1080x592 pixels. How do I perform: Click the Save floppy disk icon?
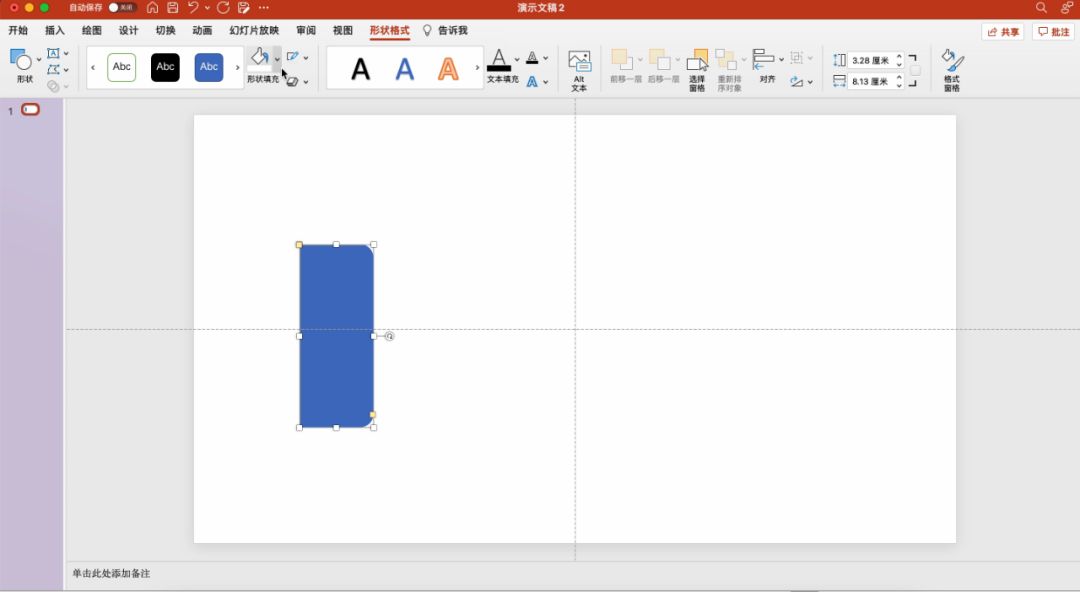point(173,8)
